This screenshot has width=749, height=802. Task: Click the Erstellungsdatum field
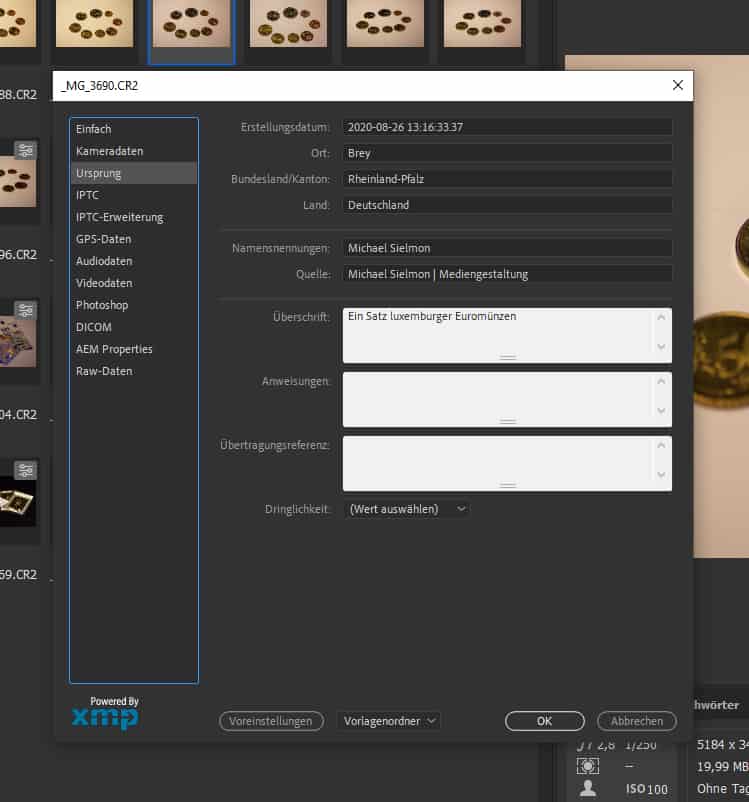[507, 127]
